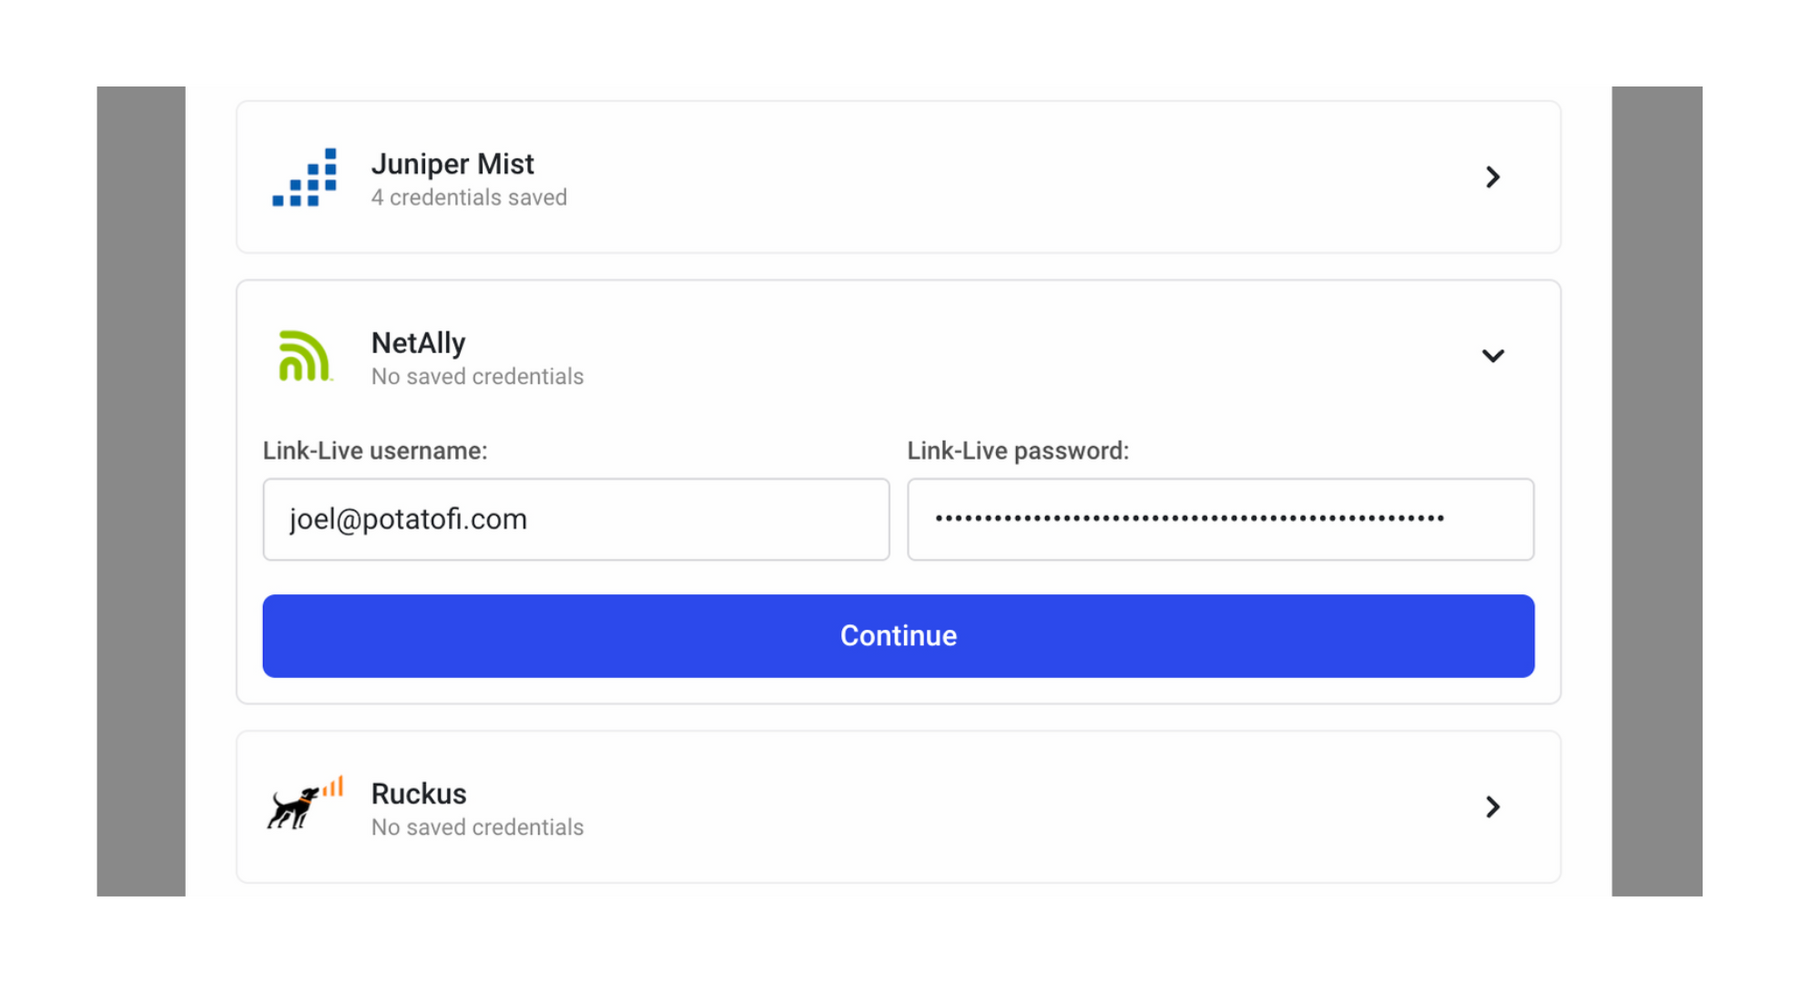This screenshot has width=1800, height=983.
Task: Click the 'Link-Live username:' label
Action: 375,451
